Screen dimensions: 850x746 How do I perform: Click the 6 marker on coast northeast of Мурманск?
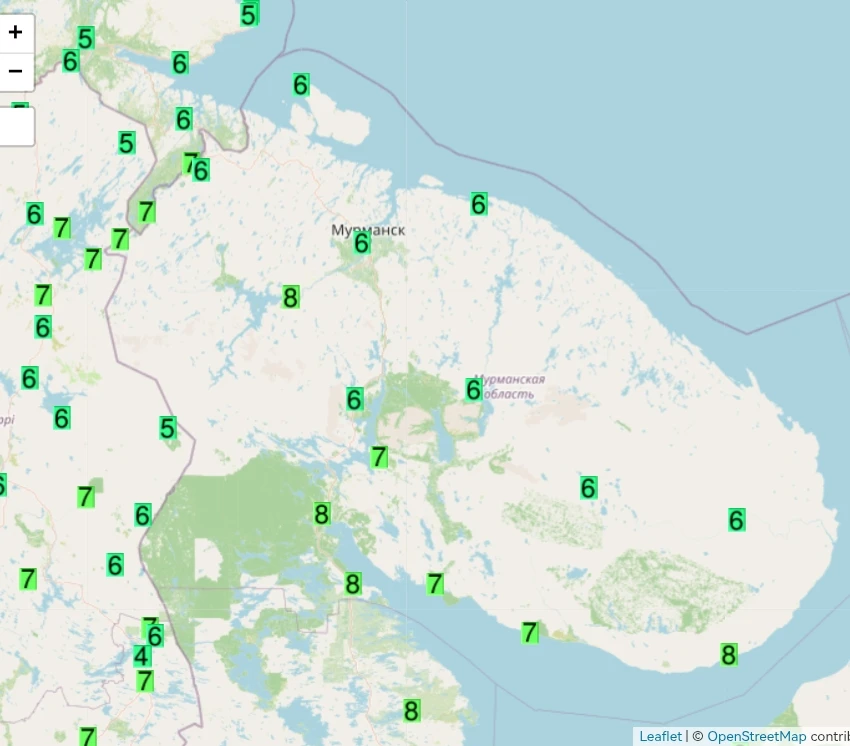coord(479,204)
